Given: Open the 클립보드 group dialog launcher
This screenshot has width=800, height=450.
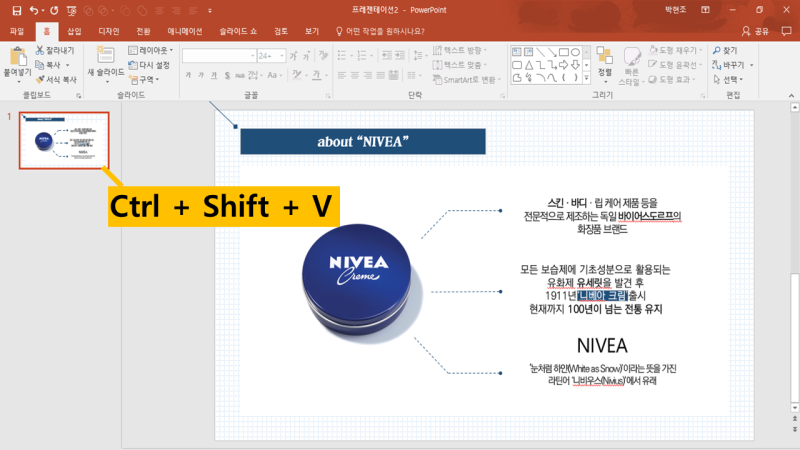Looking at the screenshot, I should tap(79, 95).
